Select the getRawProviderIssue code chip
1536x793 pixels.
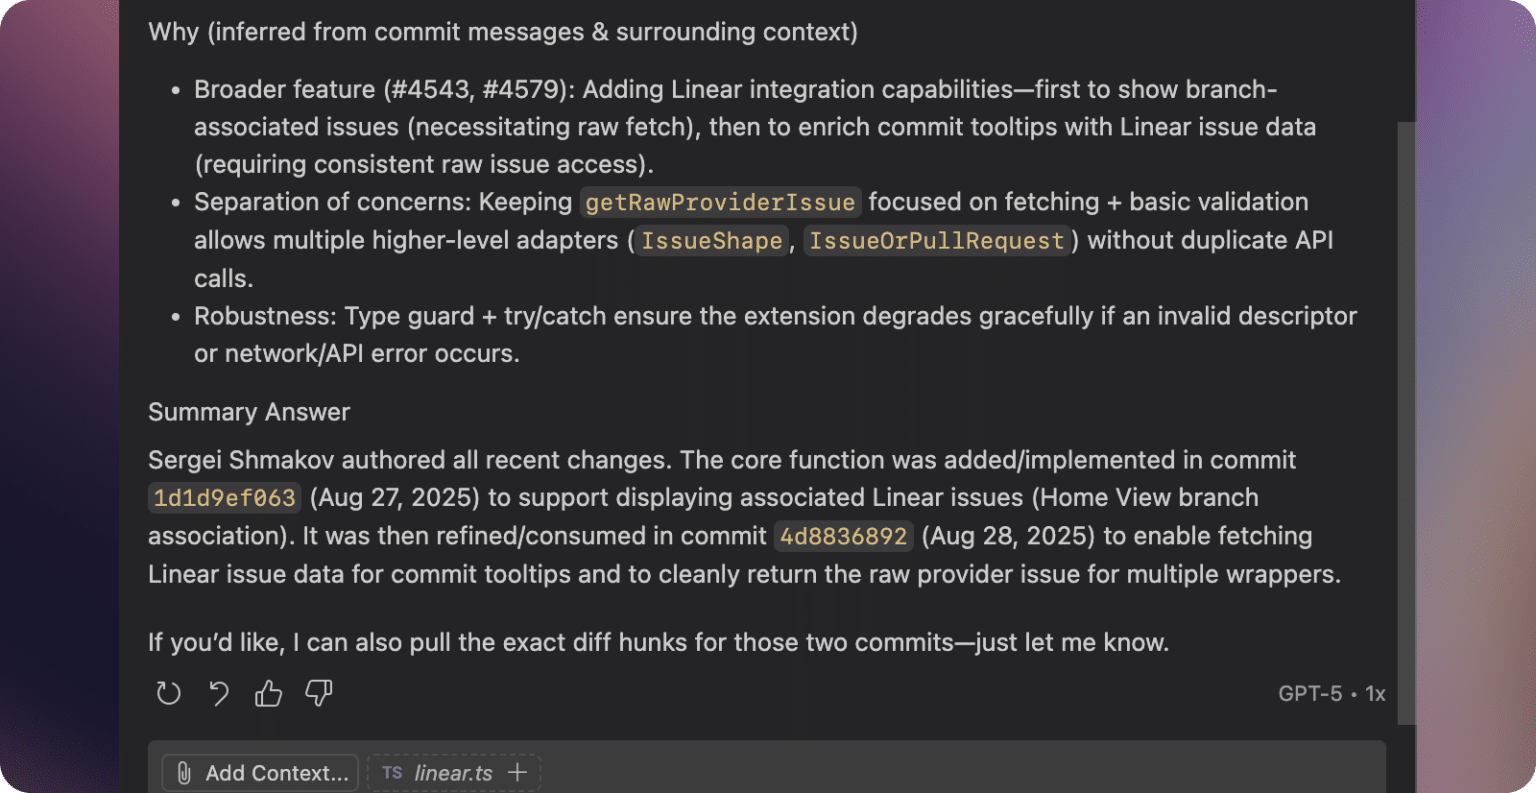pyautogui.click(x=720, y=202)
